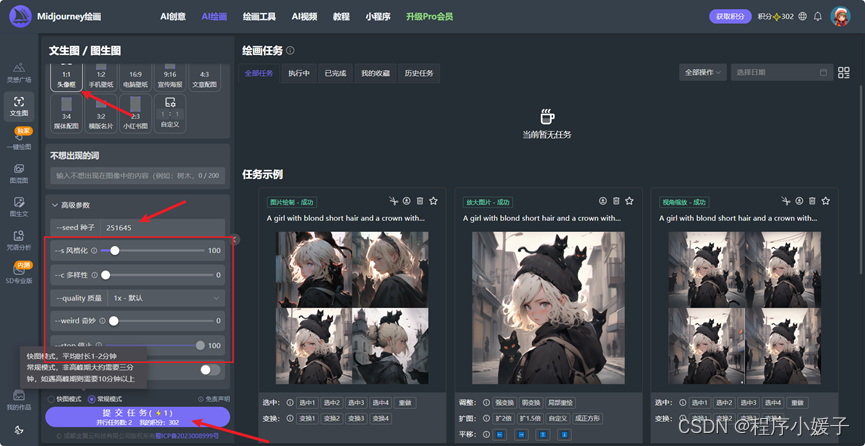This screenshot has height=446, width=865.
Task: Toggle the switch below the stop slider
Action: click(210, 370)
